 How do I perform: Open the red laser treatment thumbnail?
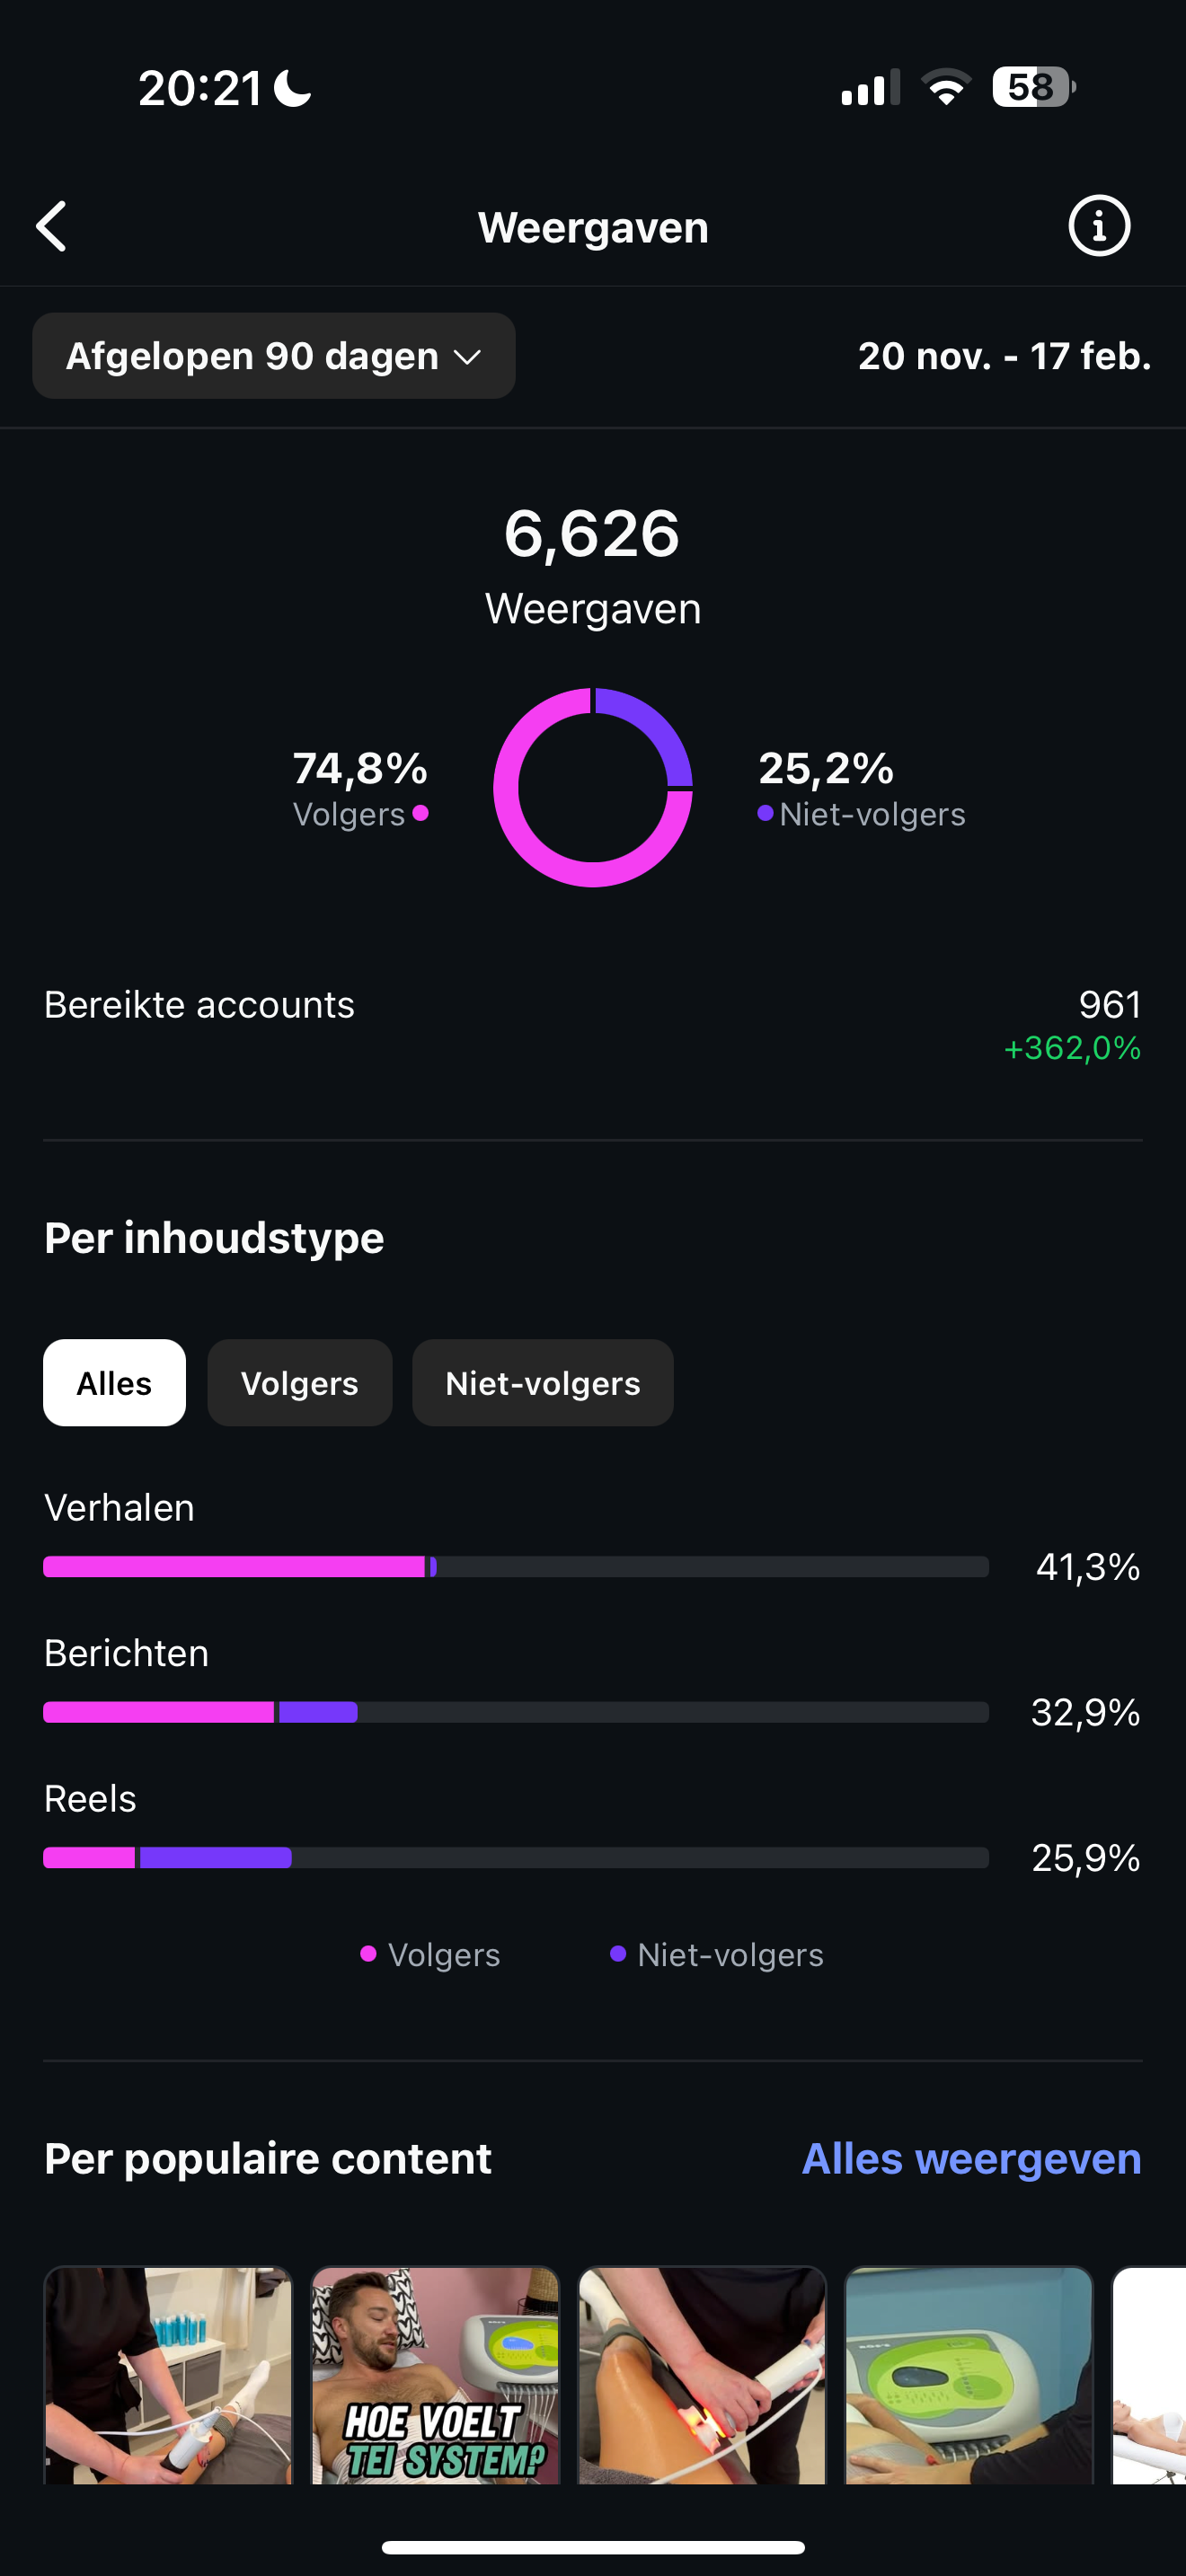pos(702,2375)
